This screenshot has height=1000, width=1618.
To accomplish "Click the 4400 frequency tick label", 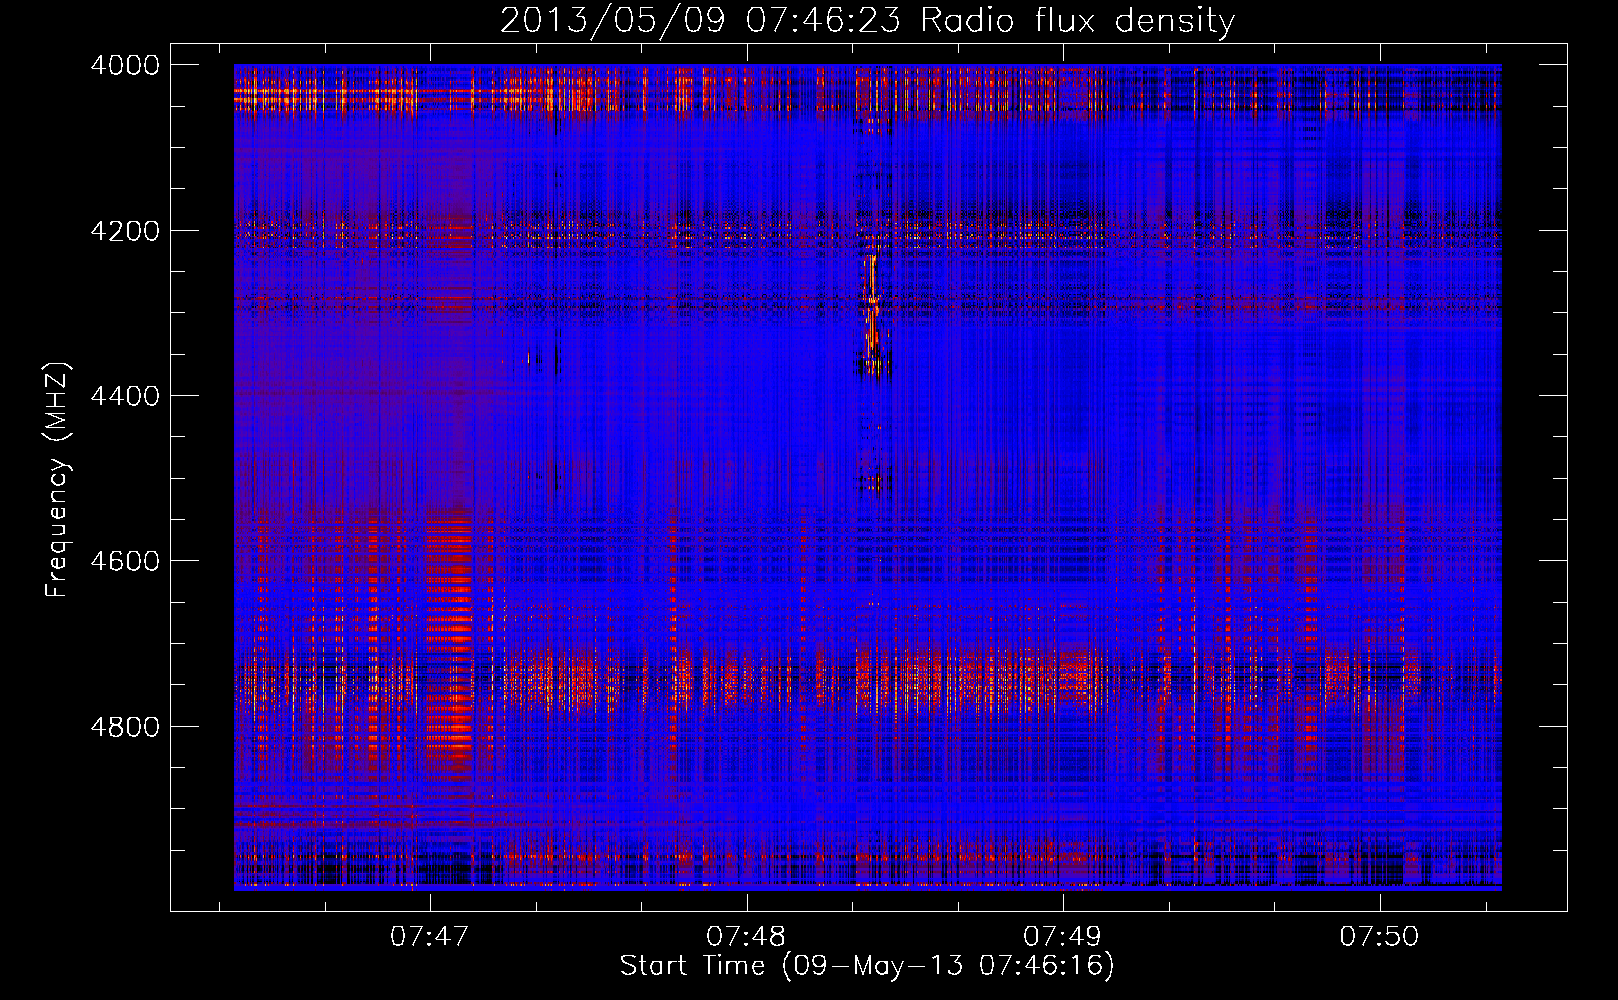I will pos(125,396).
